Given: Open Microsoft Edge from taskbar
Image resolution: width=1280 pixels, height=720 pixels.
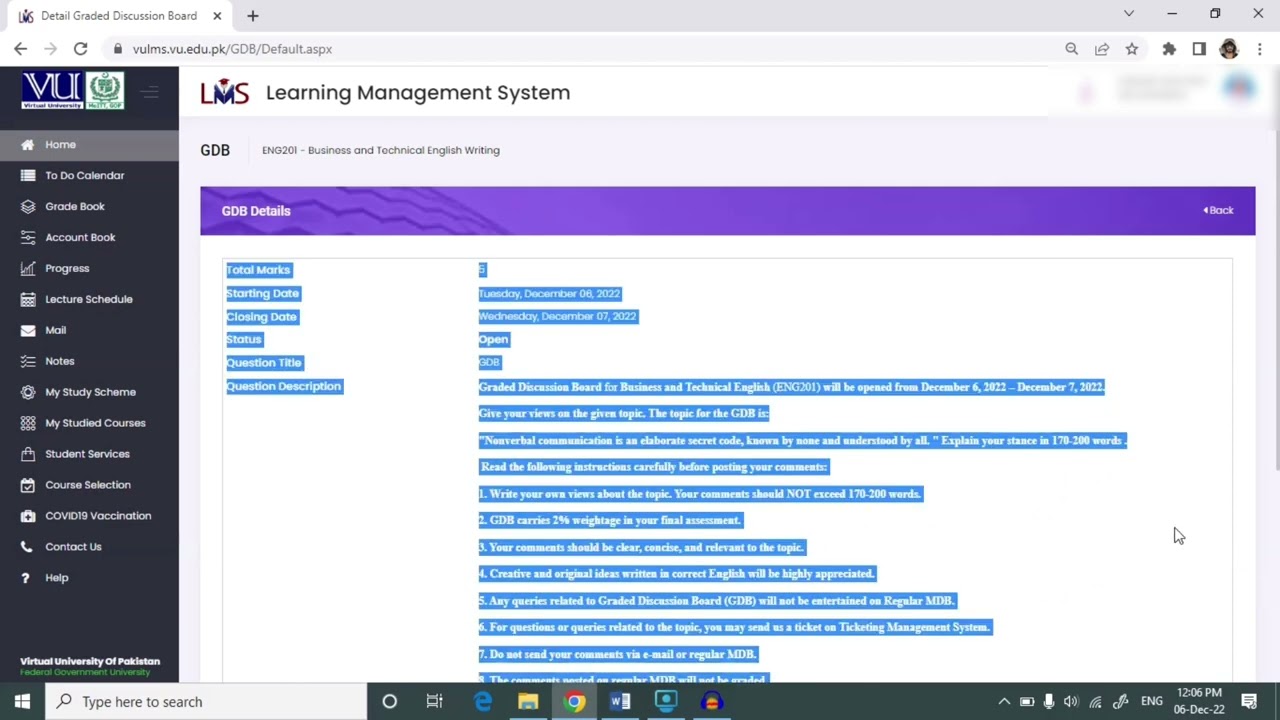Looking at the screenshot, I should tap(482, 702).
